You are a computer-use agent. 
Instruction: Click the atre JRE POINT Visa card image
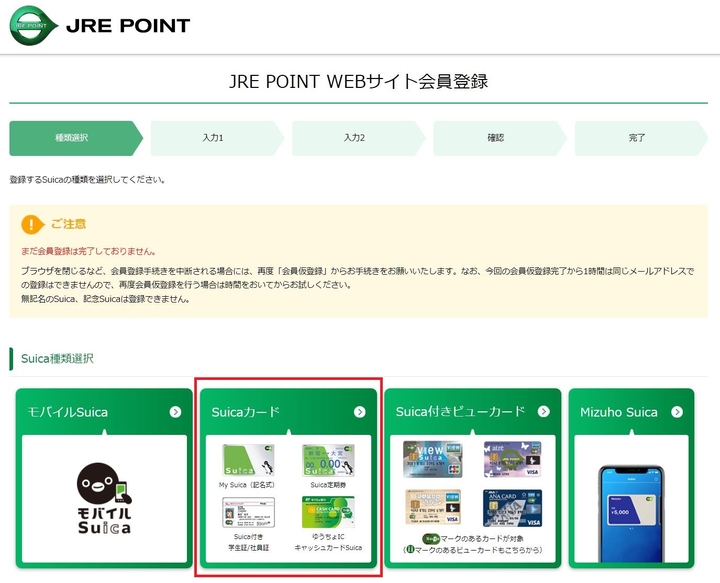pyautogui.click(x=512, y=459)
